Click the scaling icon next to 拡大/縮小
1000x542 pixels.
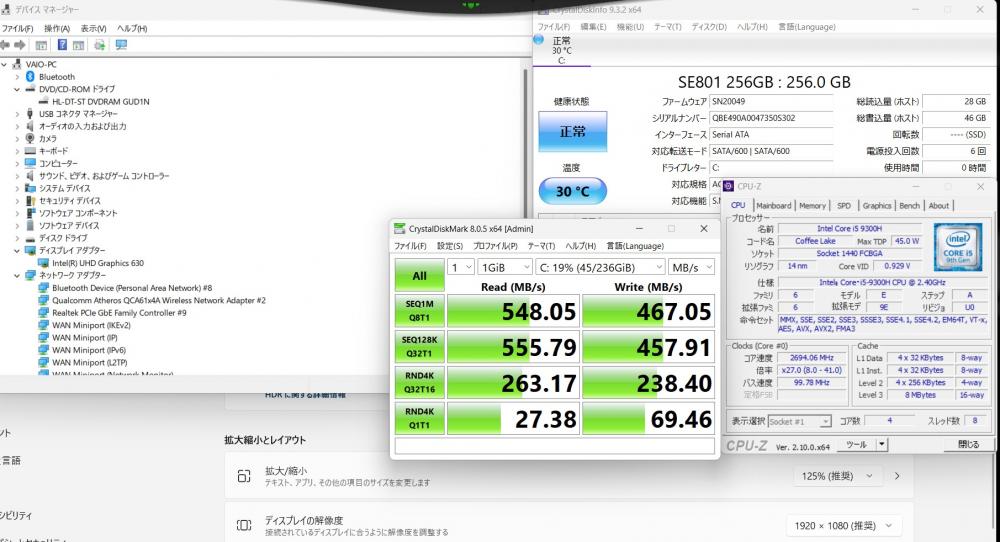click(x=244, y=476)
